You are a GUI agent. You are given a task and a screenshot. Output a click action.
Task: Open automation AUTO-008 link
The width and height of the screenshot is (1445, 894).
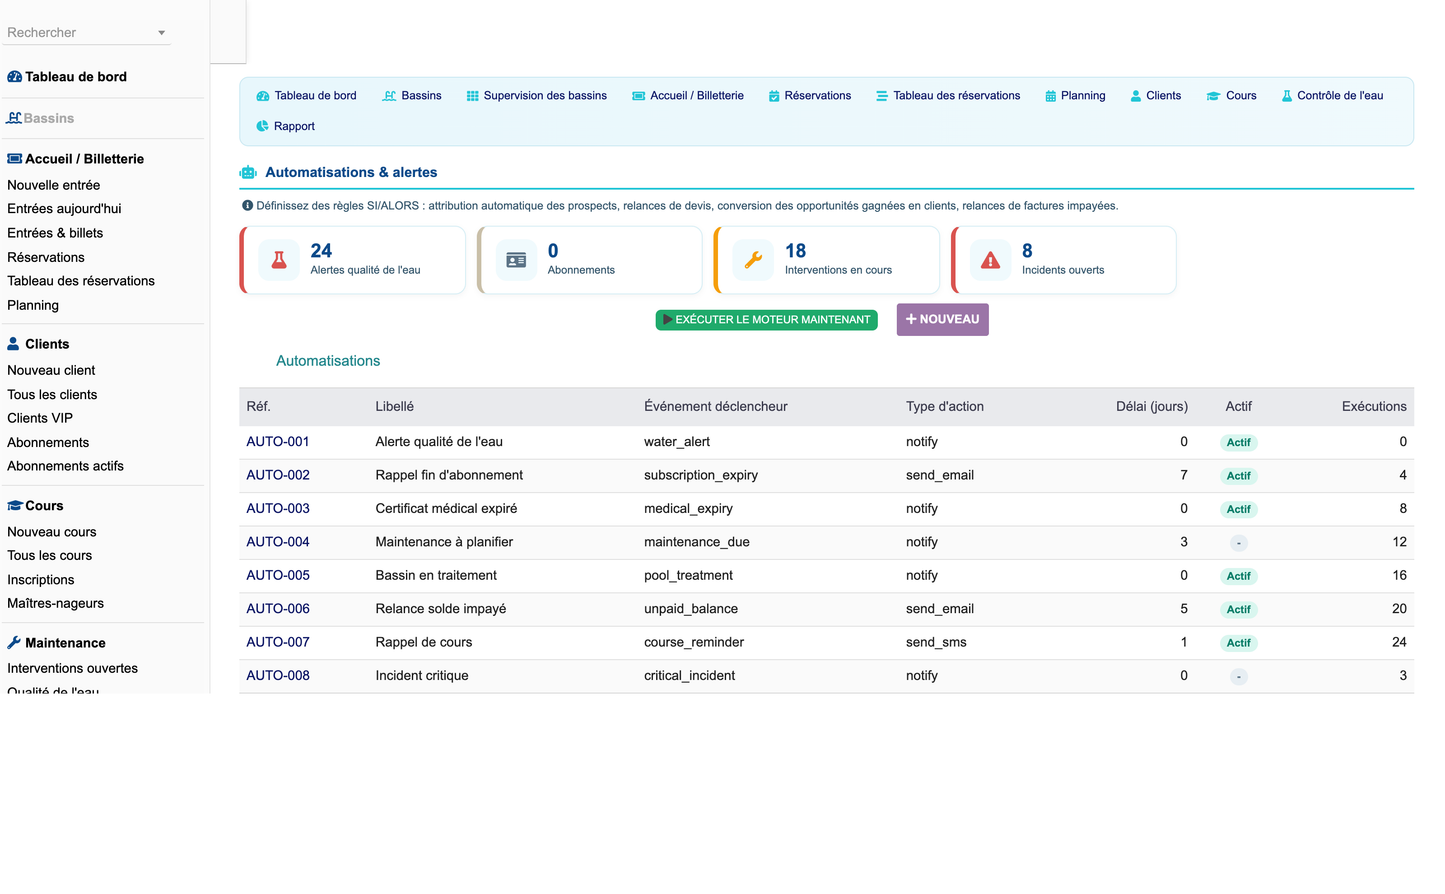(278, 676)
